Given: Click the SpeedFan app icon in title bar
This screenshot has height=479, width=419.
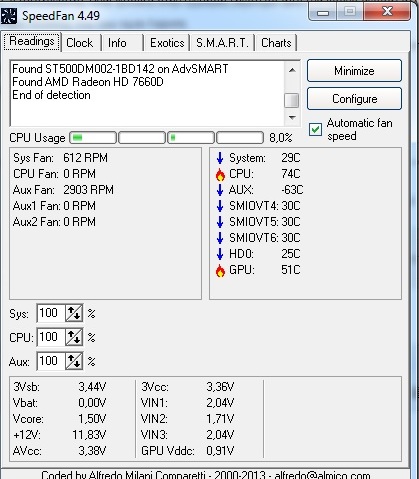Looking at the screenshot, I should [x=8, y=16].
